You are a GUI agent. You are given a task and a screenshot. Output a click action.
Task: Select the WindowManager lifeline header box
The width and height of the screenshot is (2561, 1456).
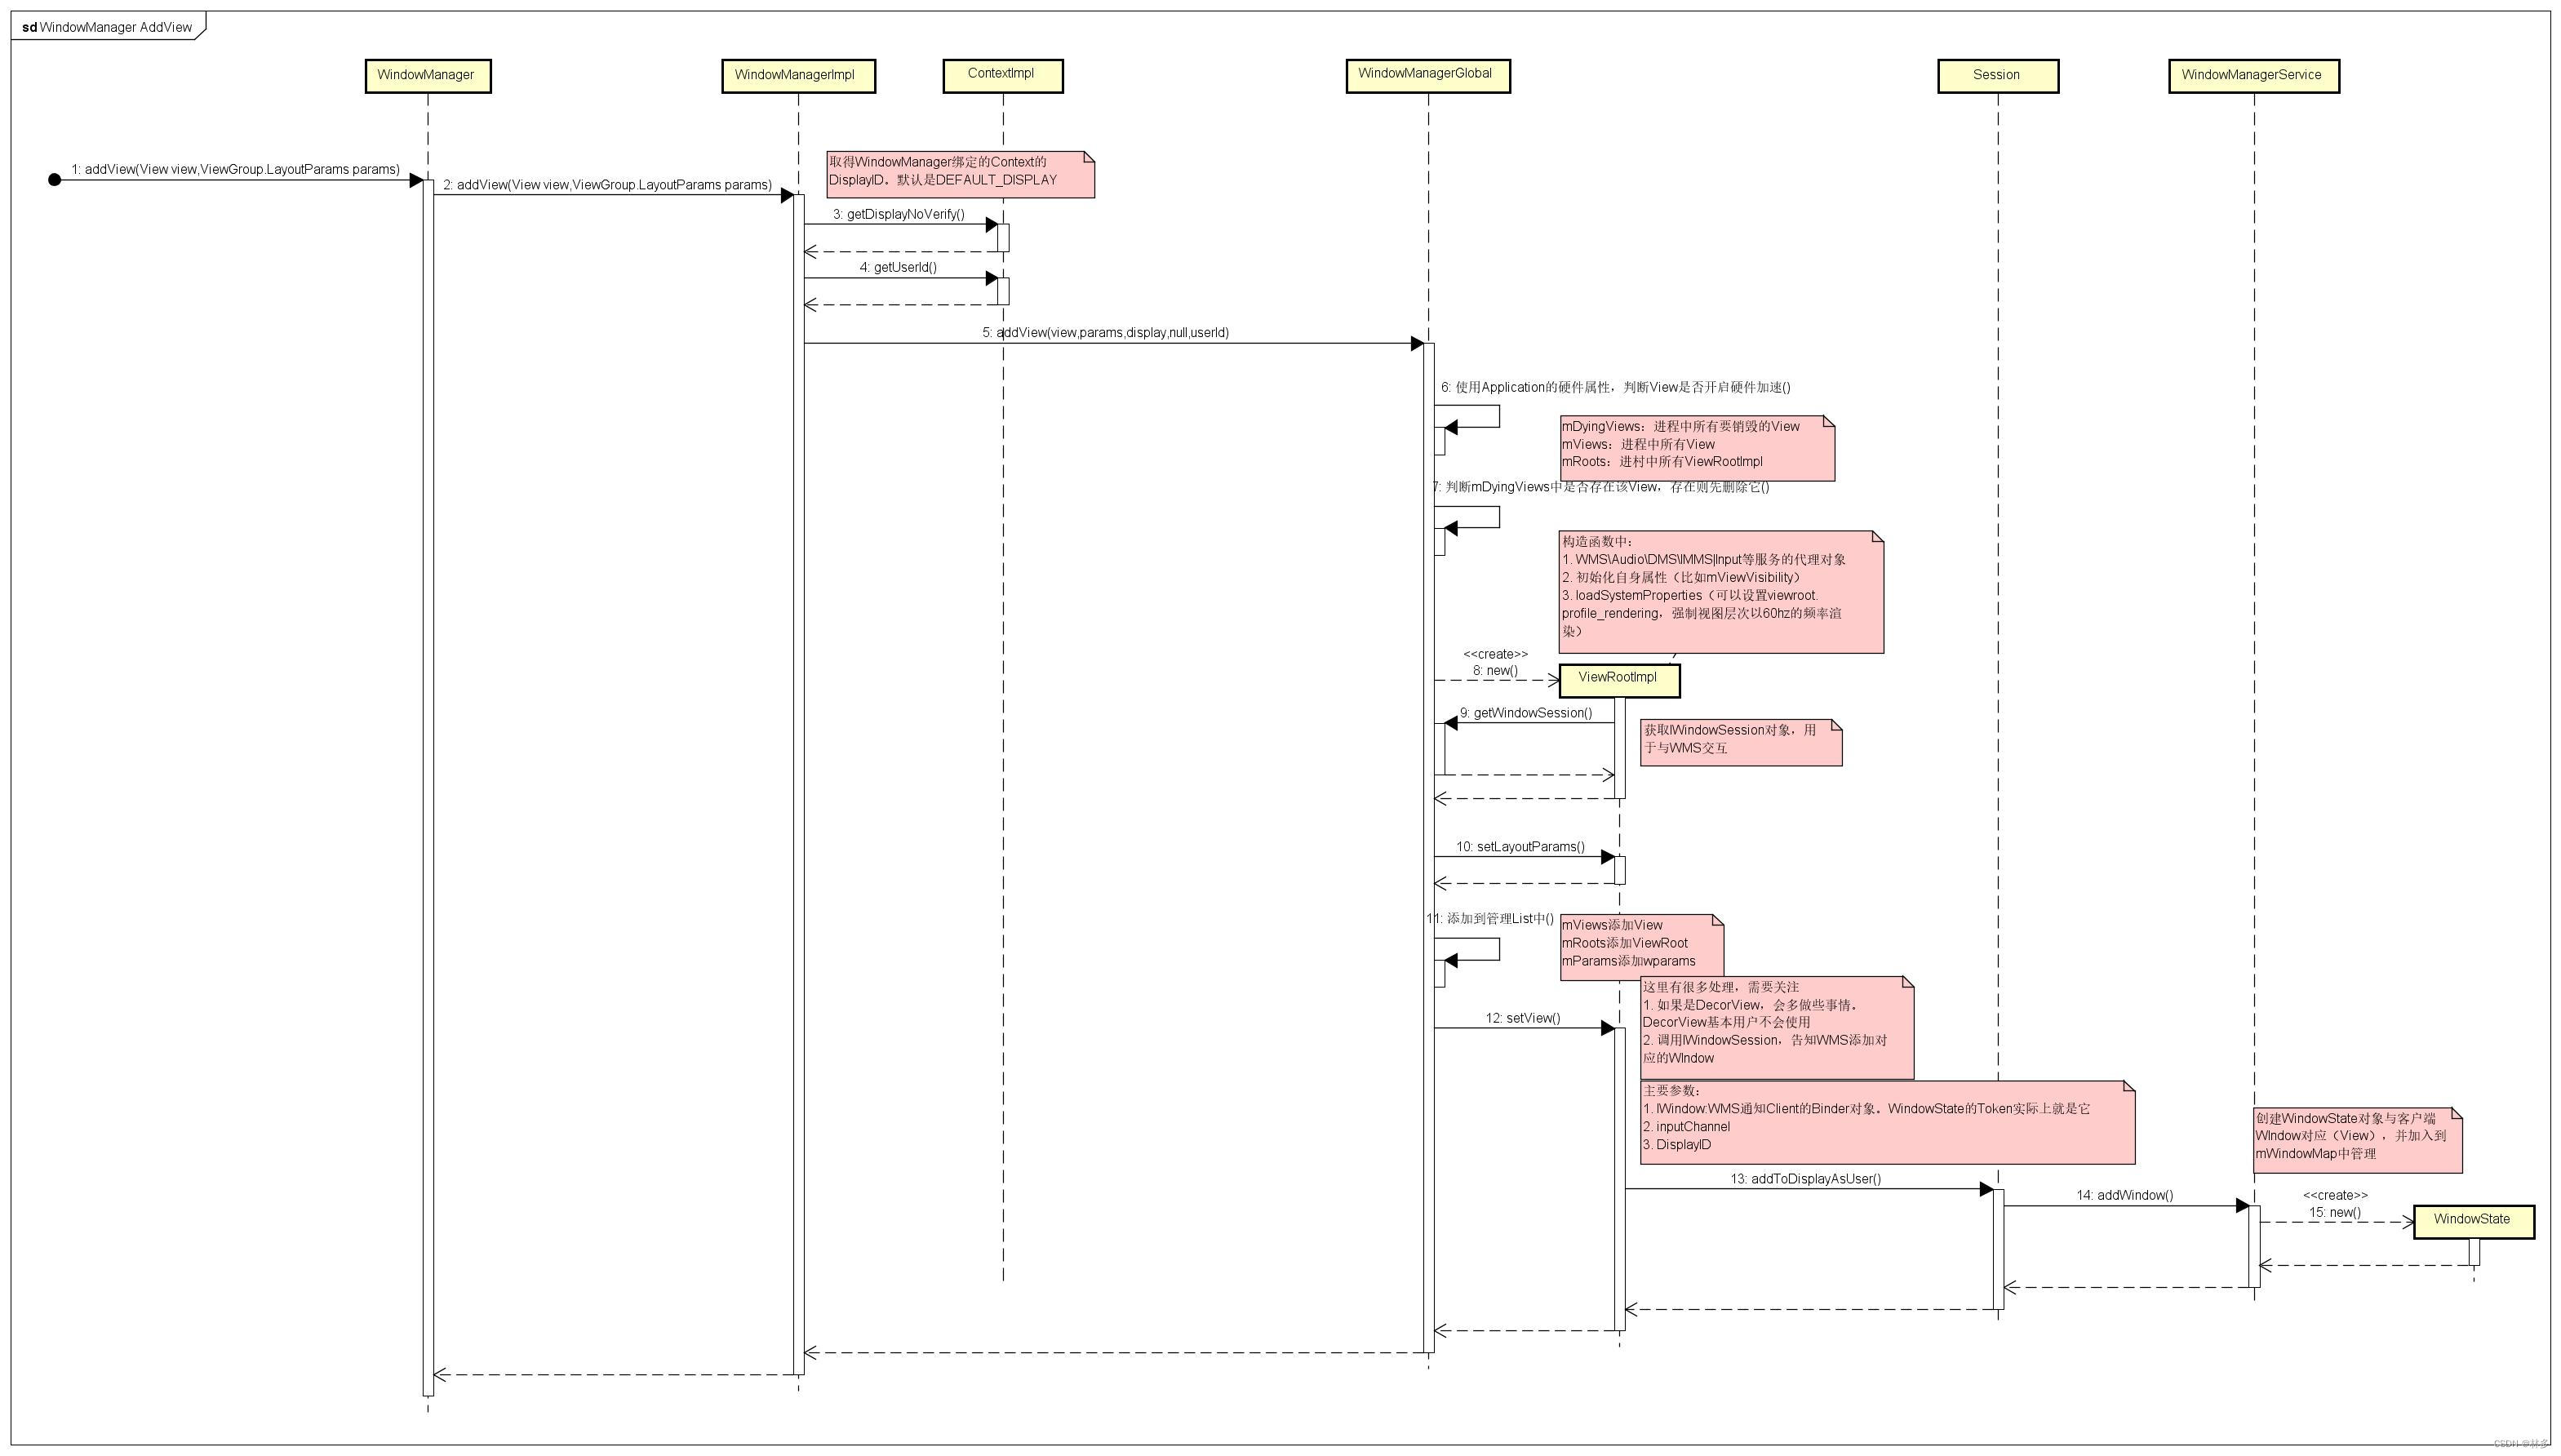point(428,75)
